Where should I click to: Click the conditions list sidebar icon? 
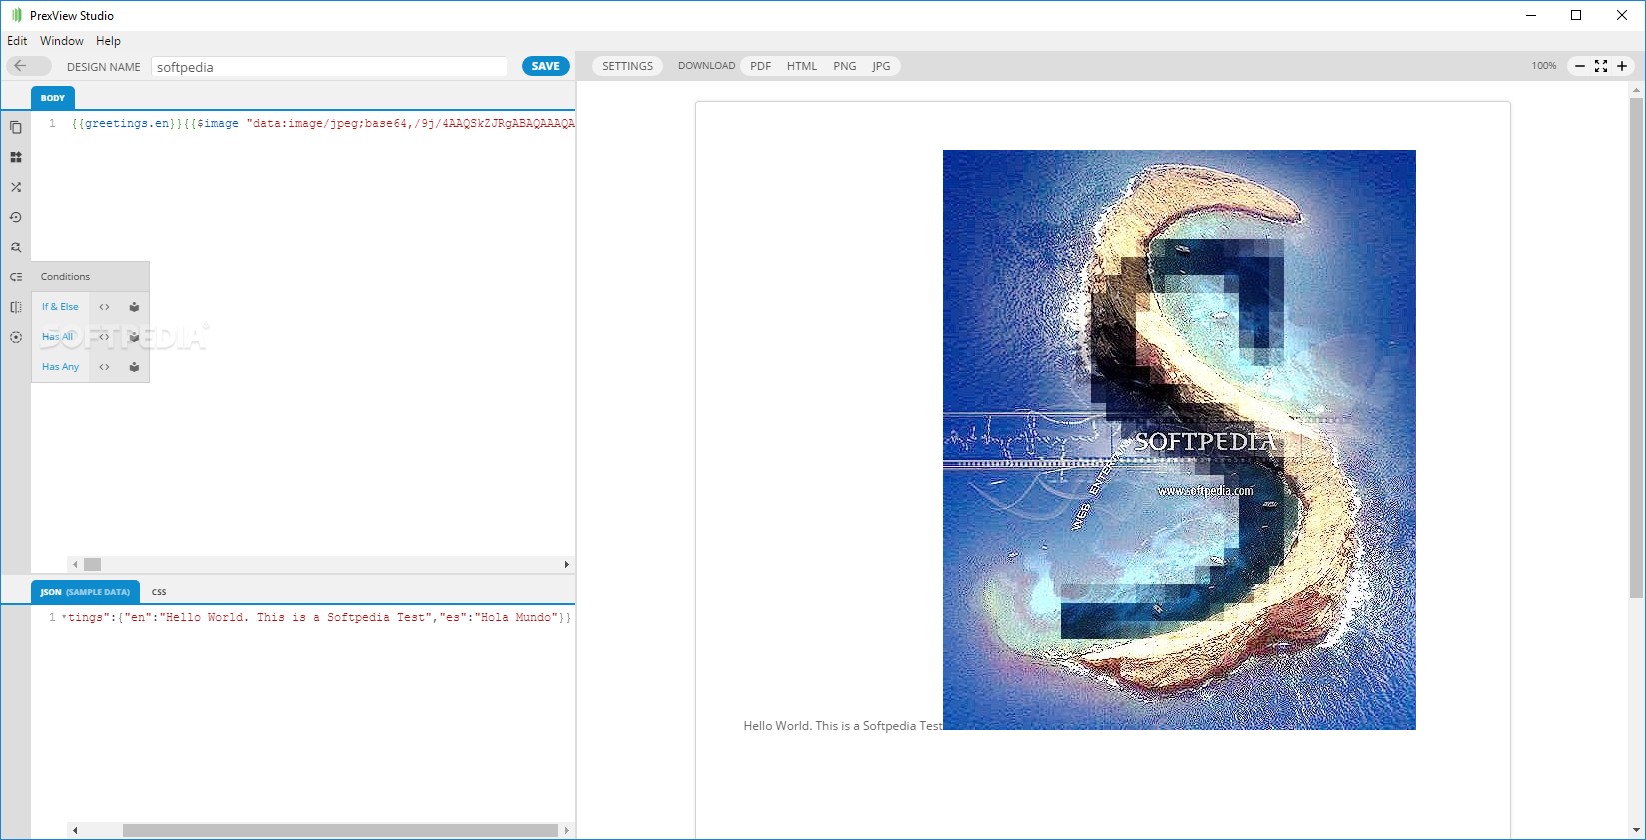click(x=16, y=277)
